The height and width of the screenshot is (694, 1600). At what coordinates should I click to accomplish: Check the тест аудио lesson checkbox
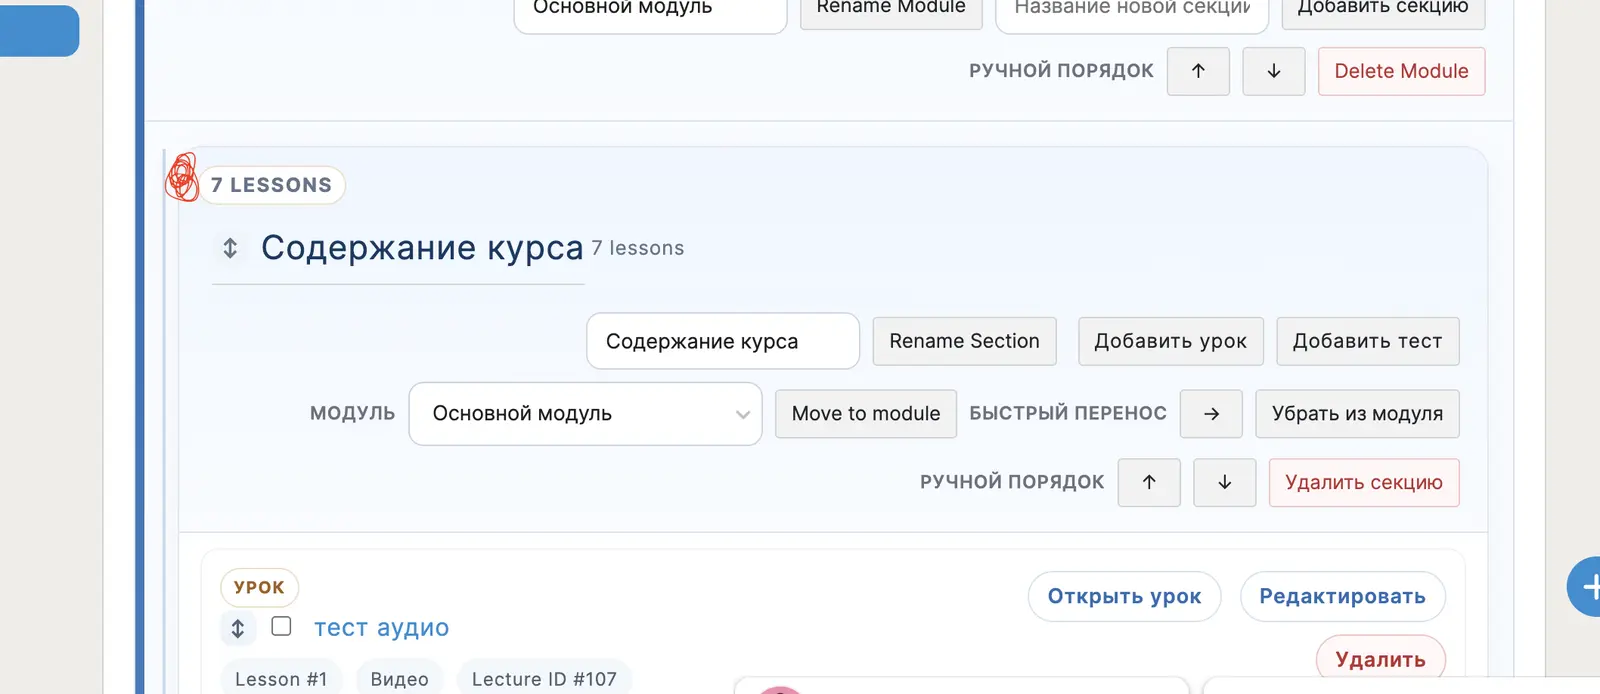pyautogui.click(x=282, y=626)
